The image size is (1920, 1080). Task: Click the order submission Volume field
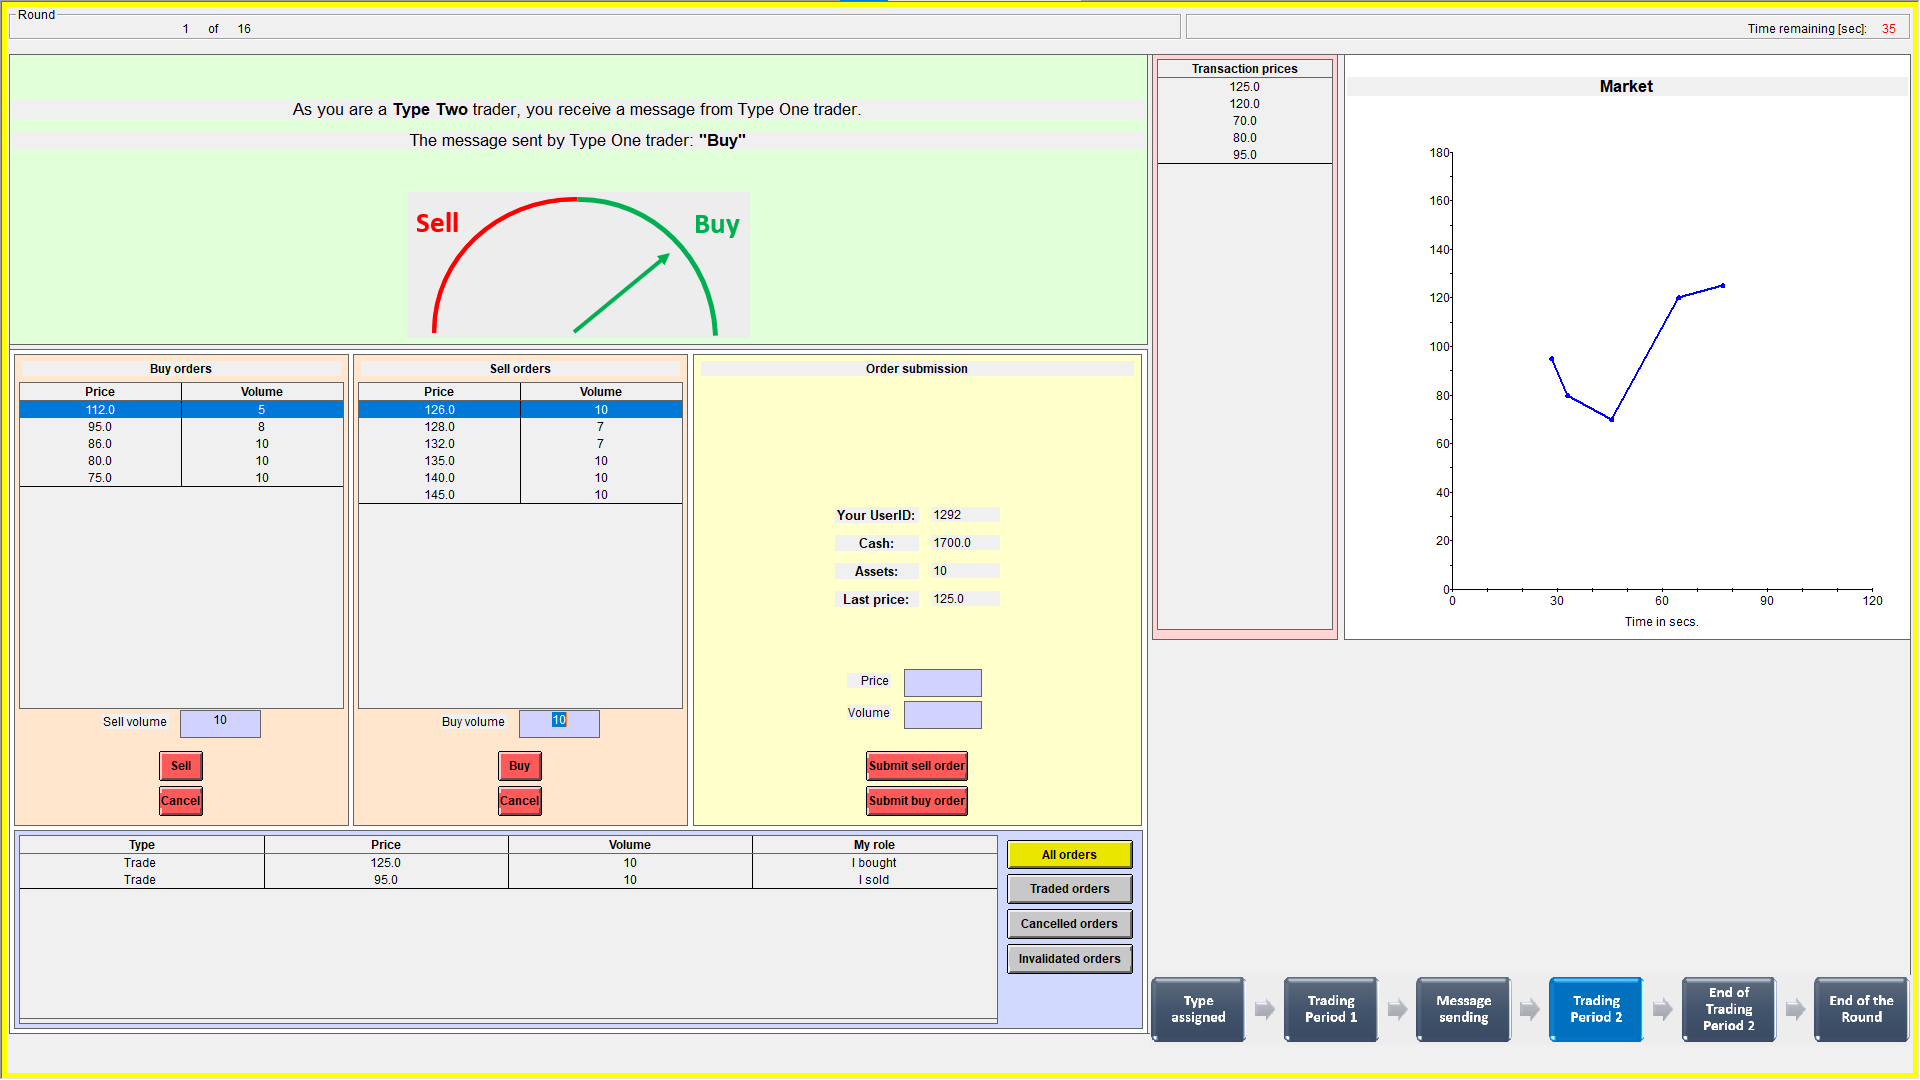pos(942,715)
